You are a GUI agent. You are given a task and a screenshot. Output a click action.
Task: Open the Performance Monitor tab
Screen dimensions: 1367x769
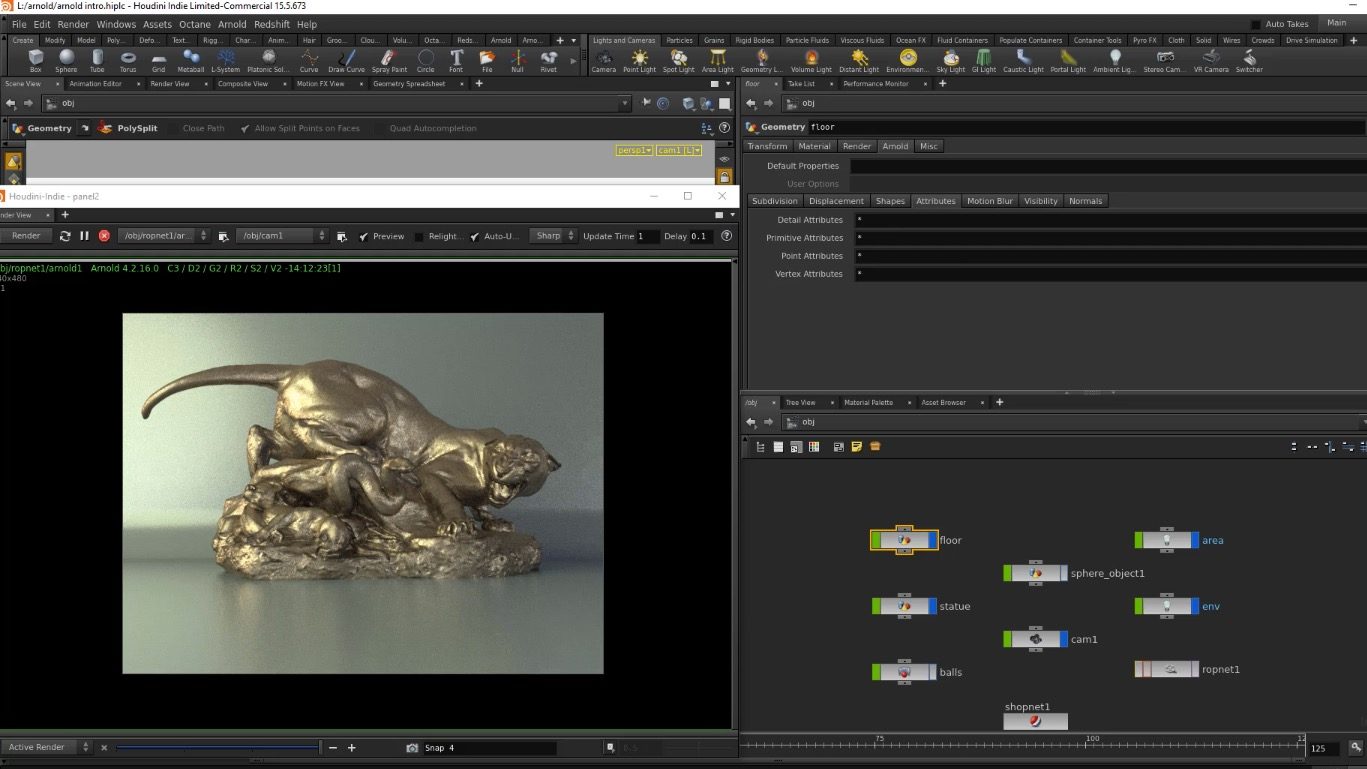[x=876, y=84]
